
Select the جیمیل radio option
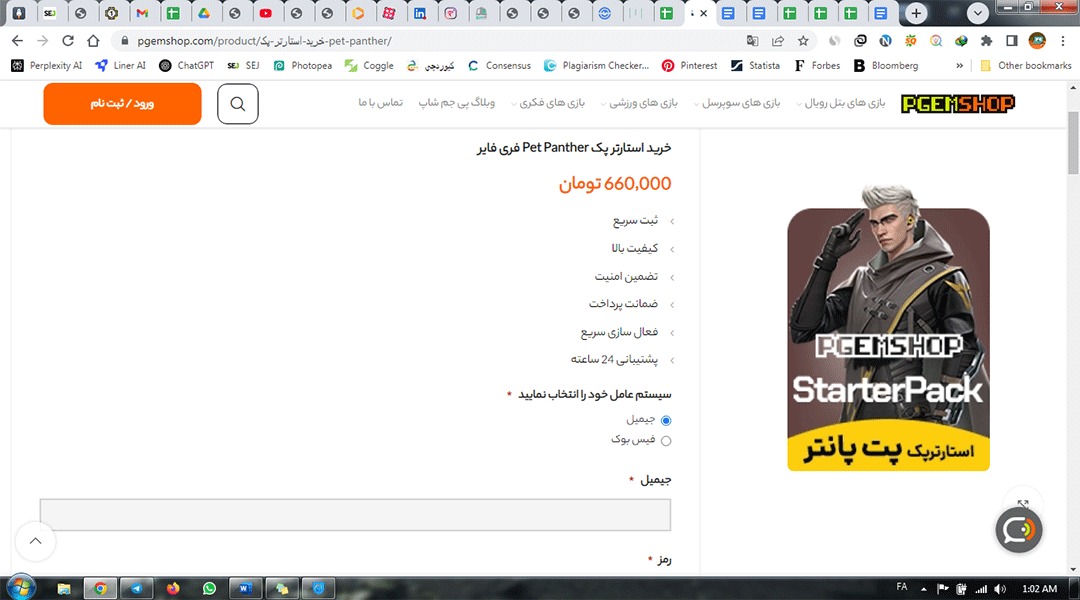tap(664, 419)
